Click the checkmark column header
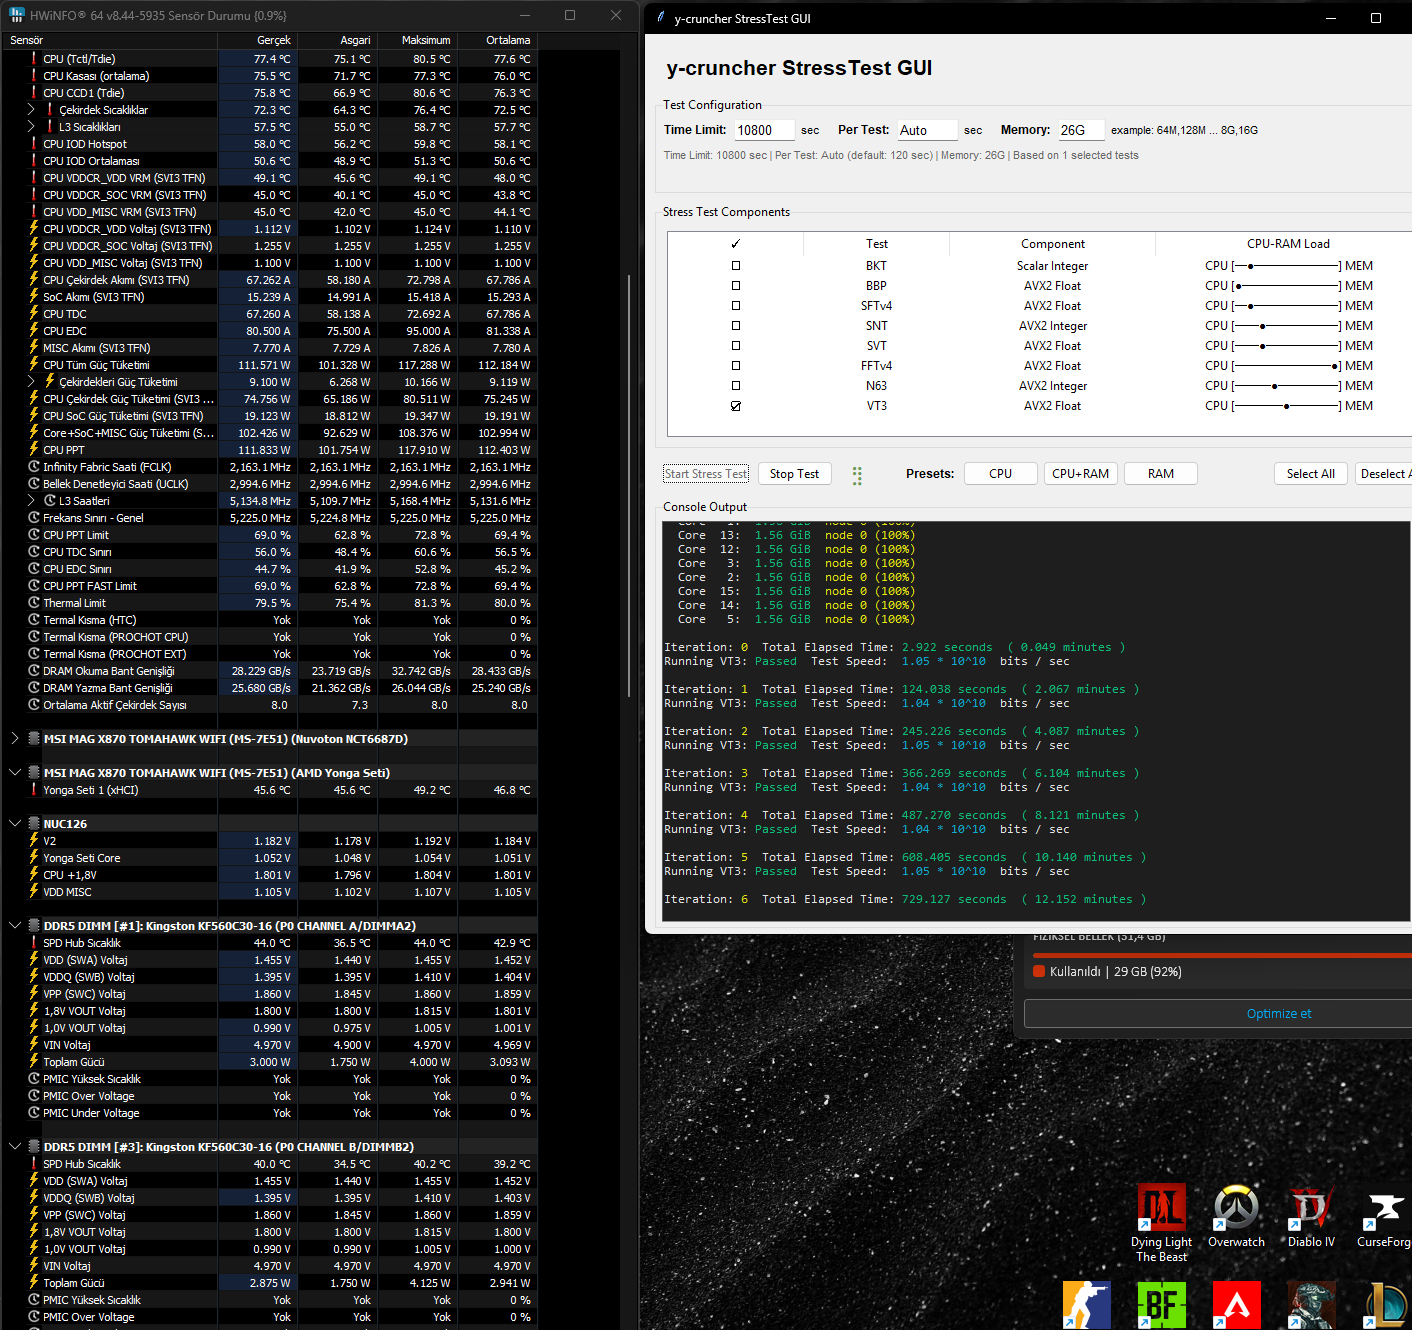 coord(736,244)
